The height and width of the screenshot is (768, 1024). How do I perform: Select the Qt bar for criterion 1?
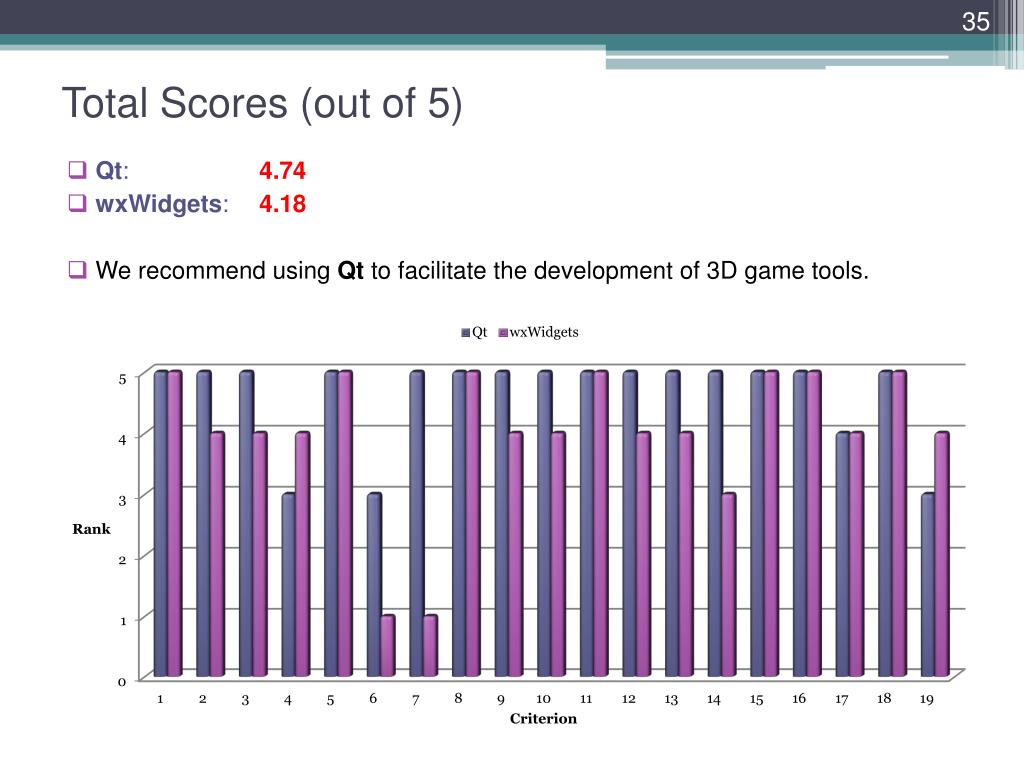pos(161,523)
